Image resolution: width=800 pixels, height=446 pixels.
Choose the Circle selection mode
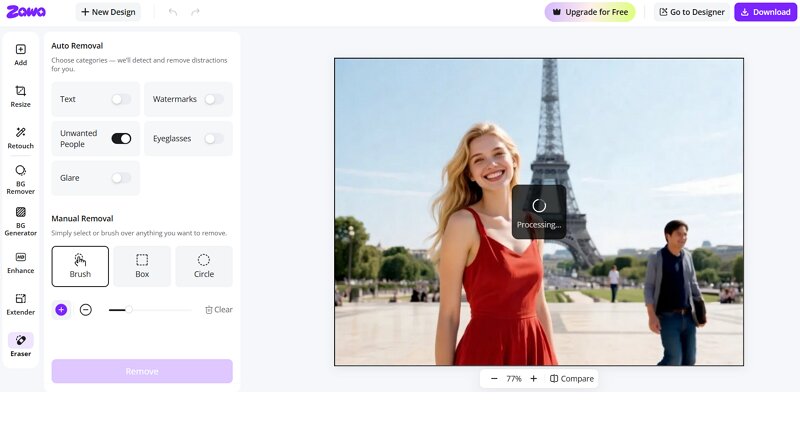coord(204,266)
